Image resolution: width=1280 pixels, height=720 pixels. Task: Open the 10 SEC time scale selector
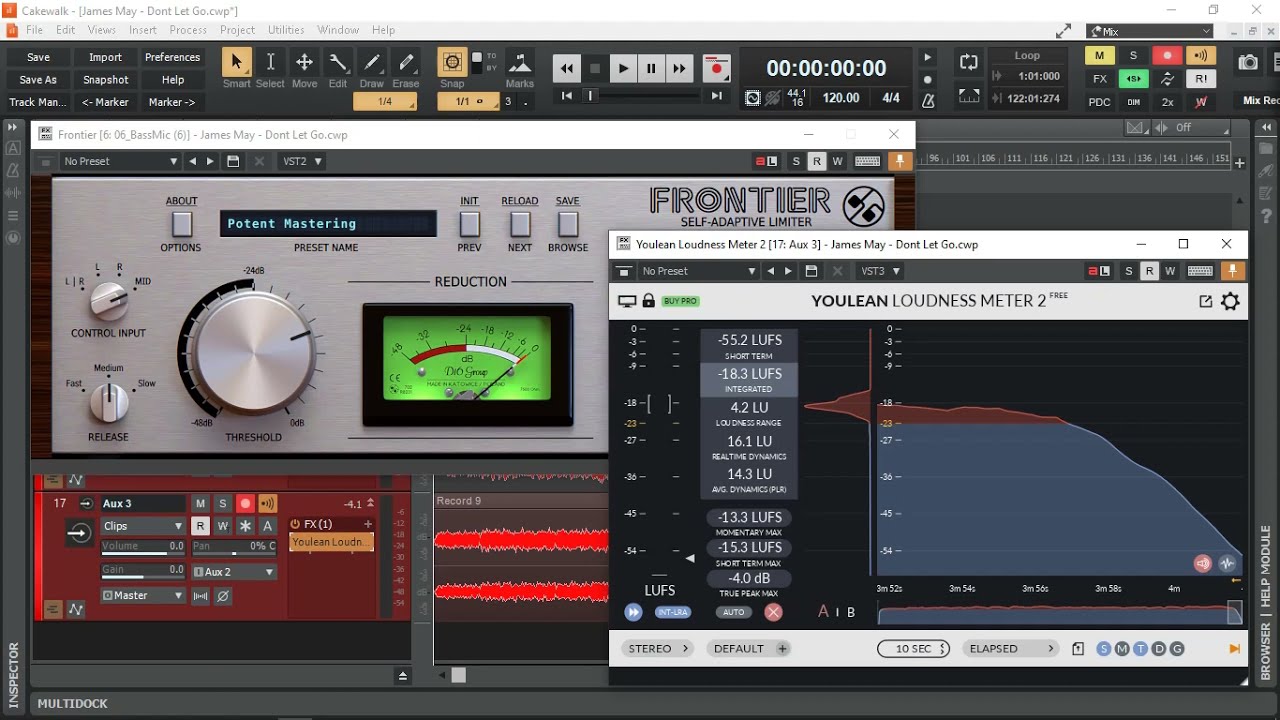tap(913, 649)
